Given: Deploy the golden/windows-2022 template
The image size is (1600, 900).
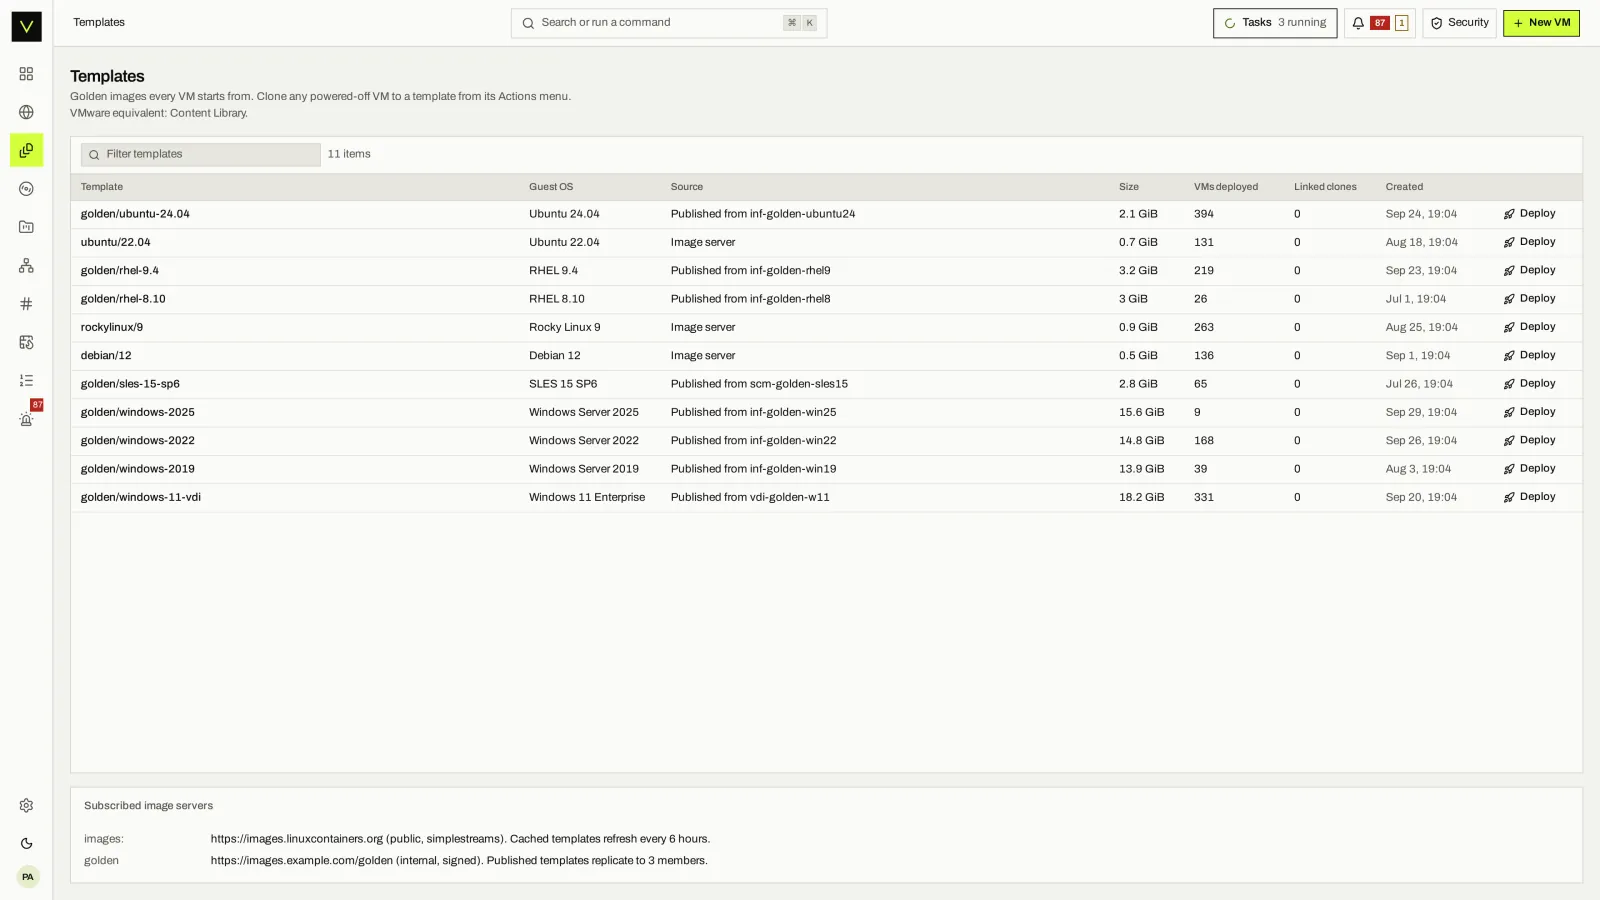Looking at the screenshot, I should point(1530,441).
